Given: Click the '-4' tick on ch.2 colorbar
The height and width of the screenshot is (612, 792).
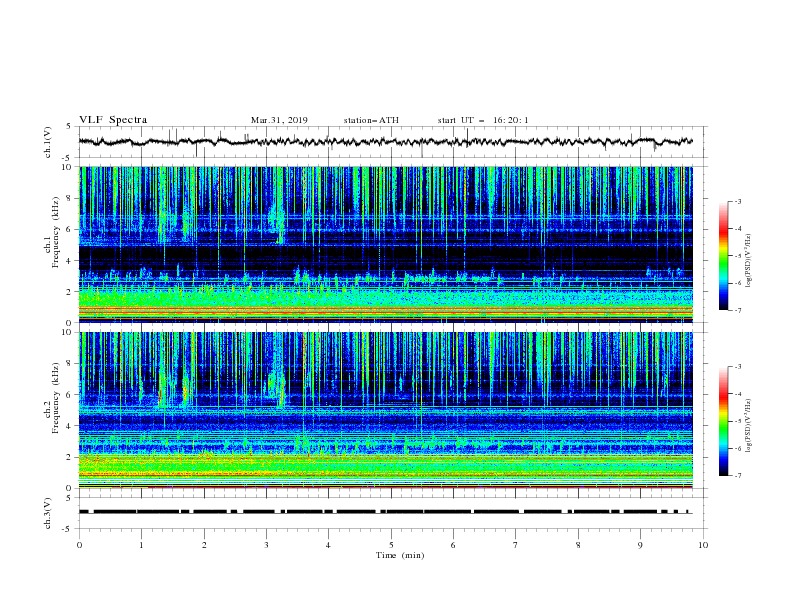Looking at the screenshot, I should point(737,394).
